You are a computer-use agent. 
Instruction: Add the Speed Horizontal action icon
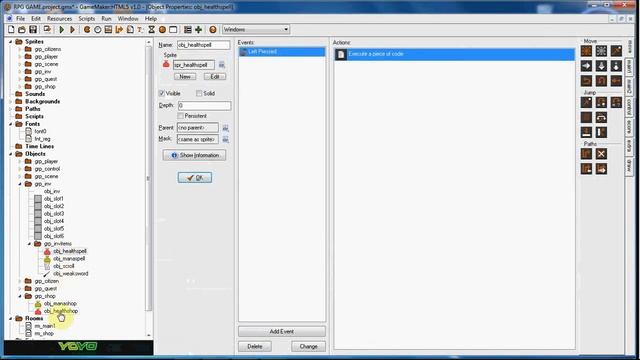point(587,66)
